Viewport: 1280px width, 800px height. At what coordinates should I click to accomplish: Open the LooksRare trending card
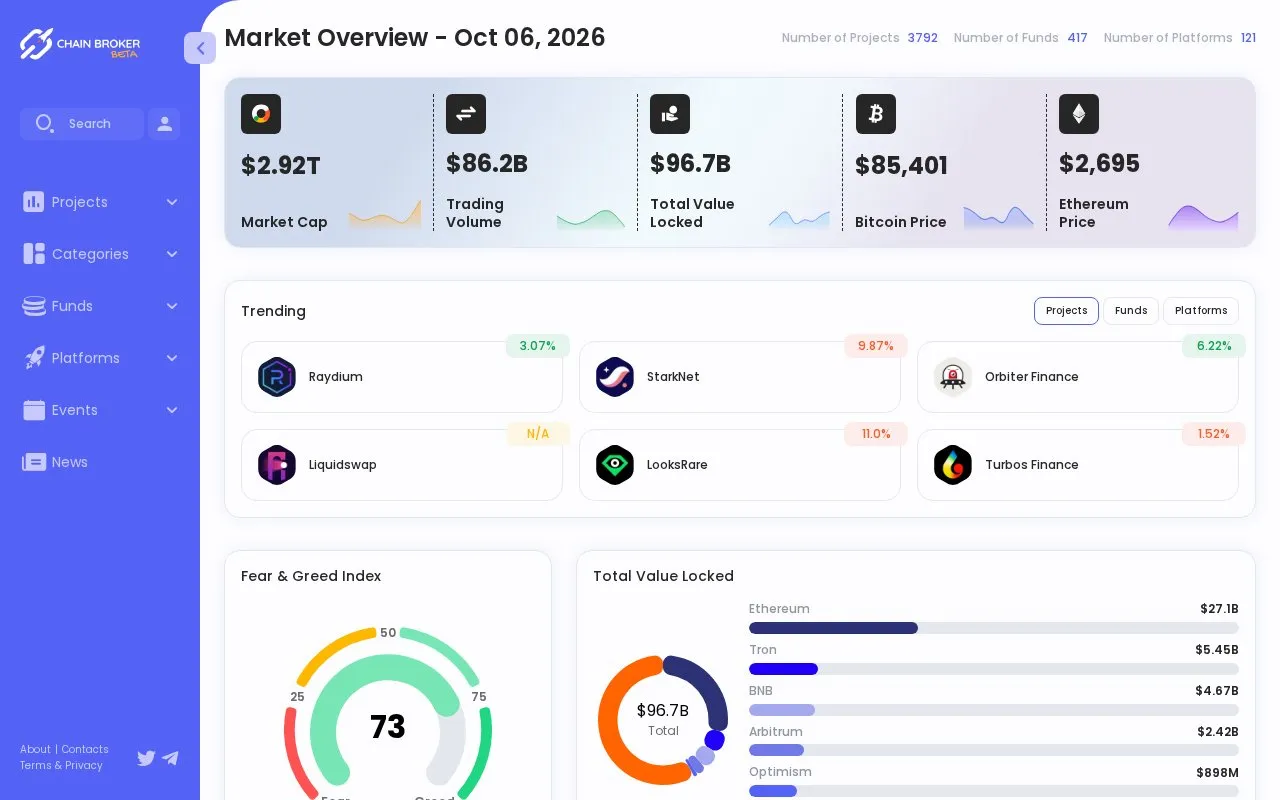pyautogui.click(x=740, y=465)
